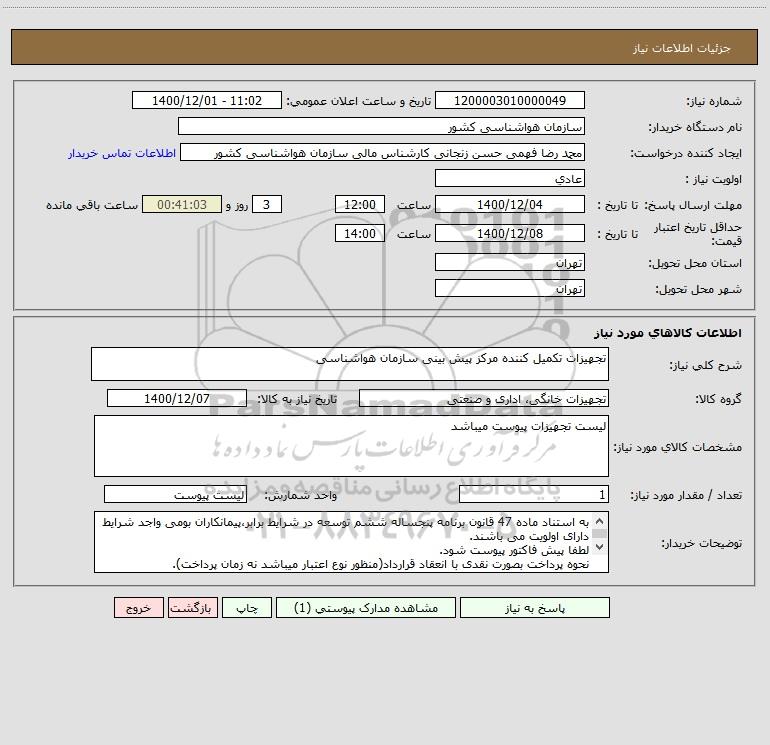Click the پاسخ به نیاز button
This screenshot has height=745, width=770.
tap(535, 608)
